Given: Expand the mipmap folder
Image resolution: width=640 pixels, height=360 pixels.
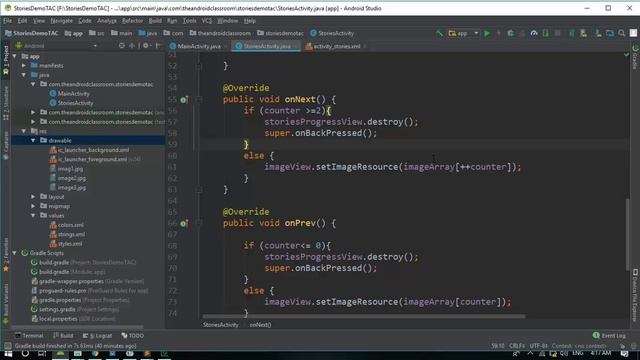Looking at the screenshot, I should click(33, 206).
